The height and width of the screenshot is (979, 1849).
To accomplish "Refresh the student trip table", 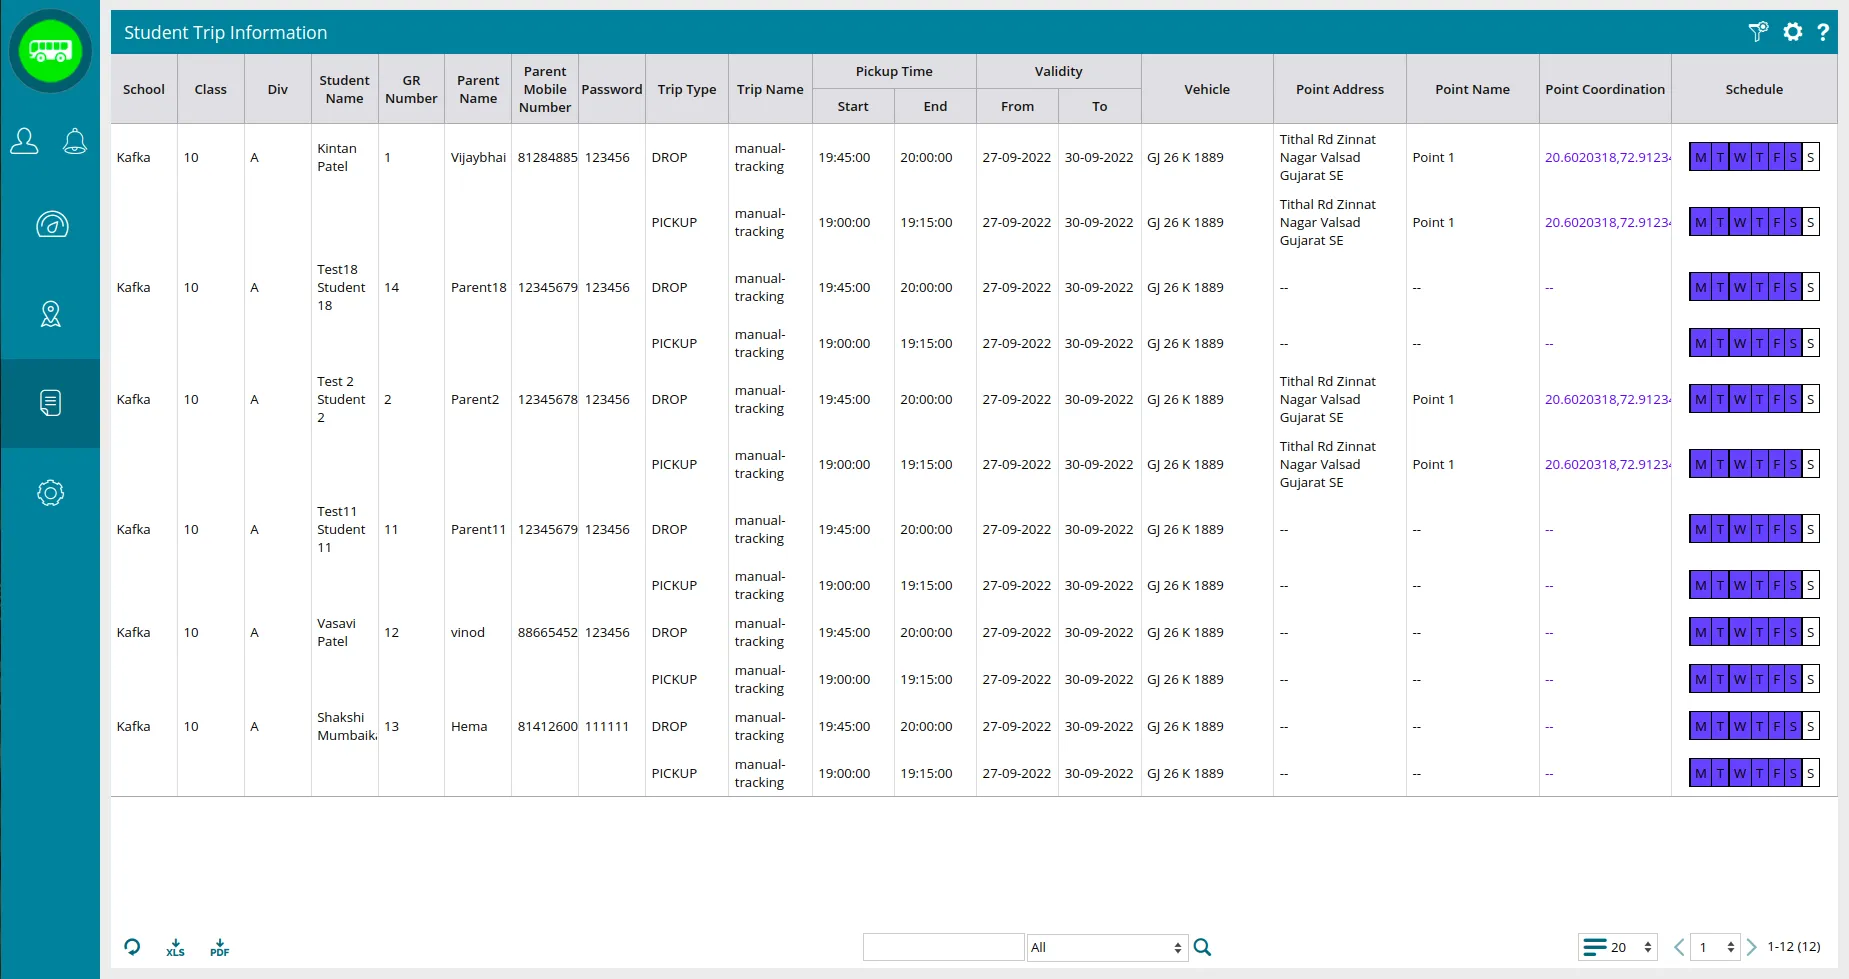I will 132,947.
